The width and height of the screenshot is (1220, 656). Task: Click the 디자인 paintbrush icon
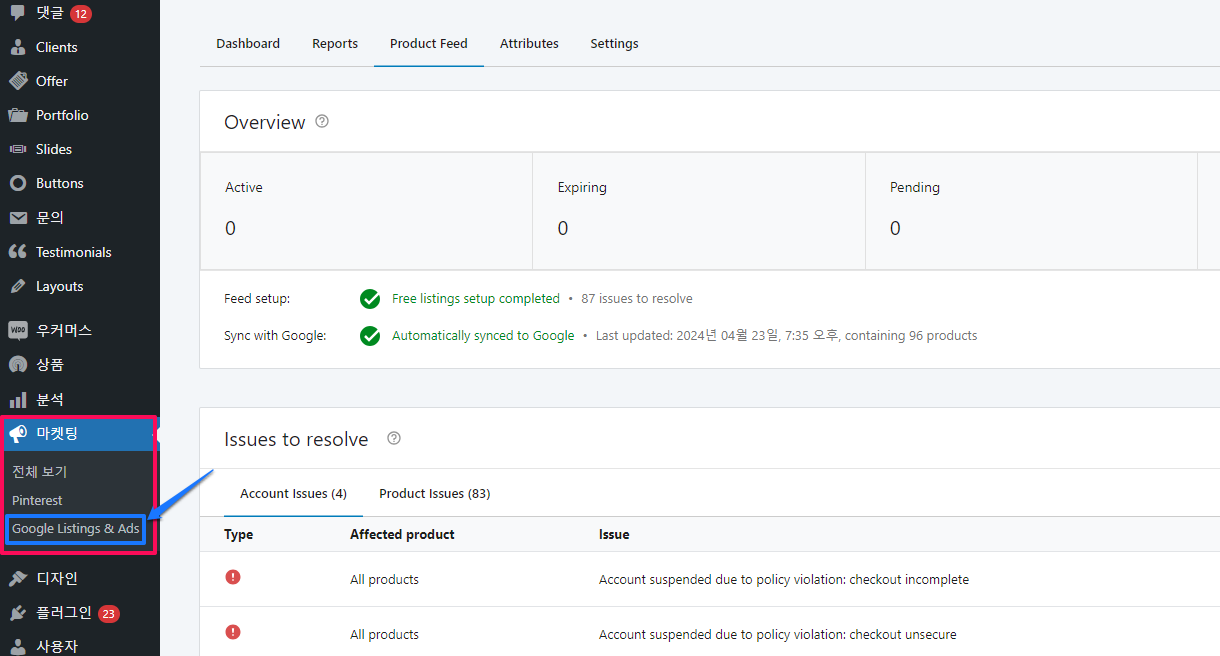[18, 578]
